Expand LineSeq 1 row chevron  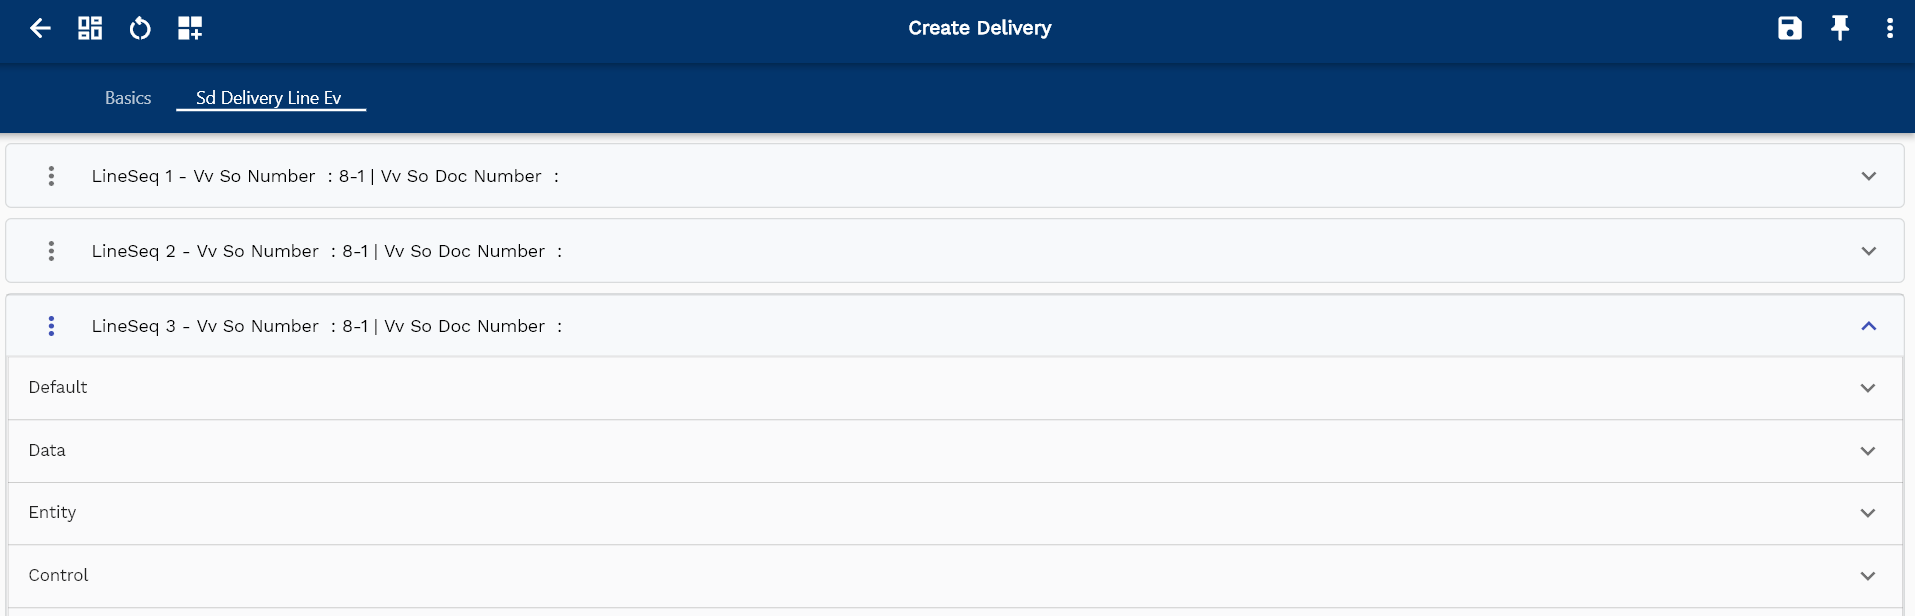[x=1868, y=176]
